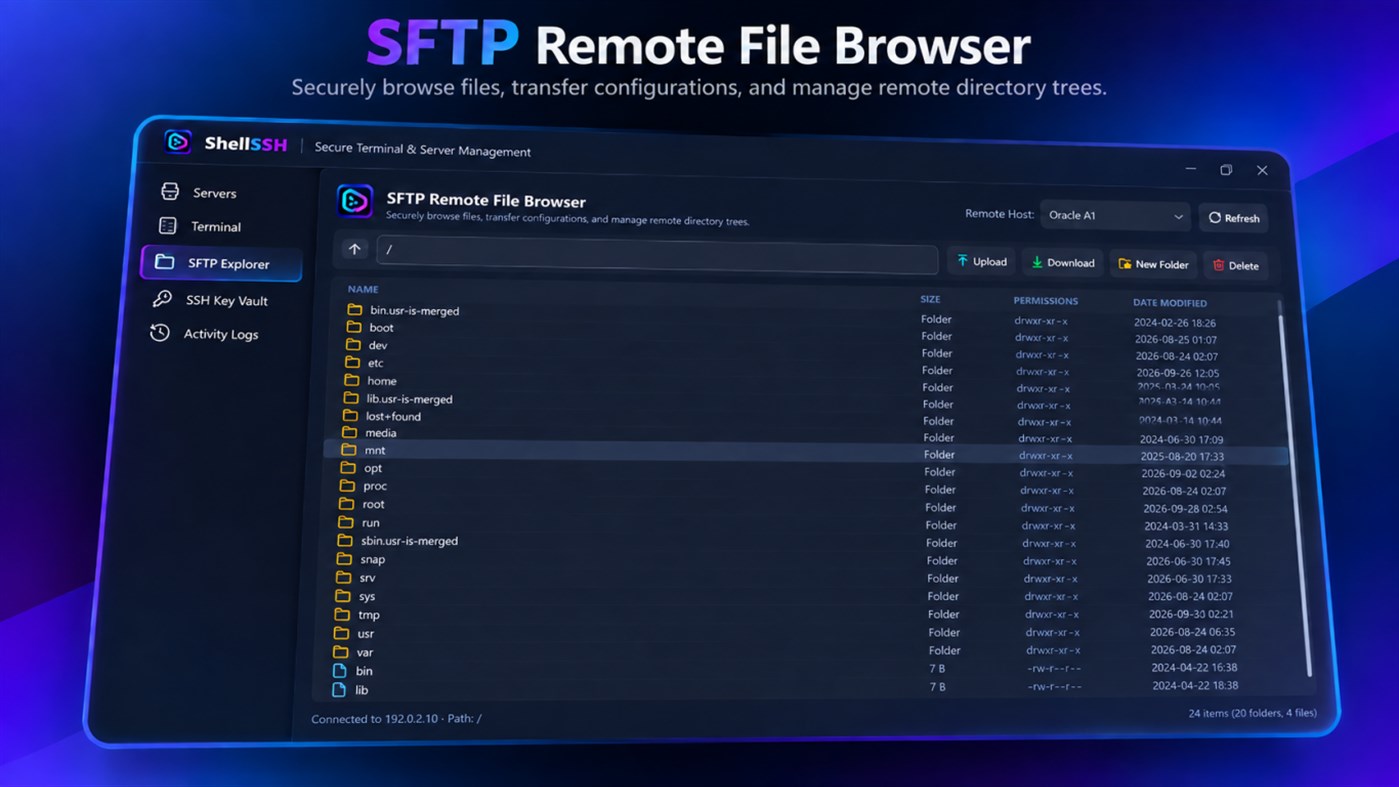This screenshot has height=787, width=1399.
Task: Select the lib.usr-is-merged entry
Action: click(x=409, y=399)
